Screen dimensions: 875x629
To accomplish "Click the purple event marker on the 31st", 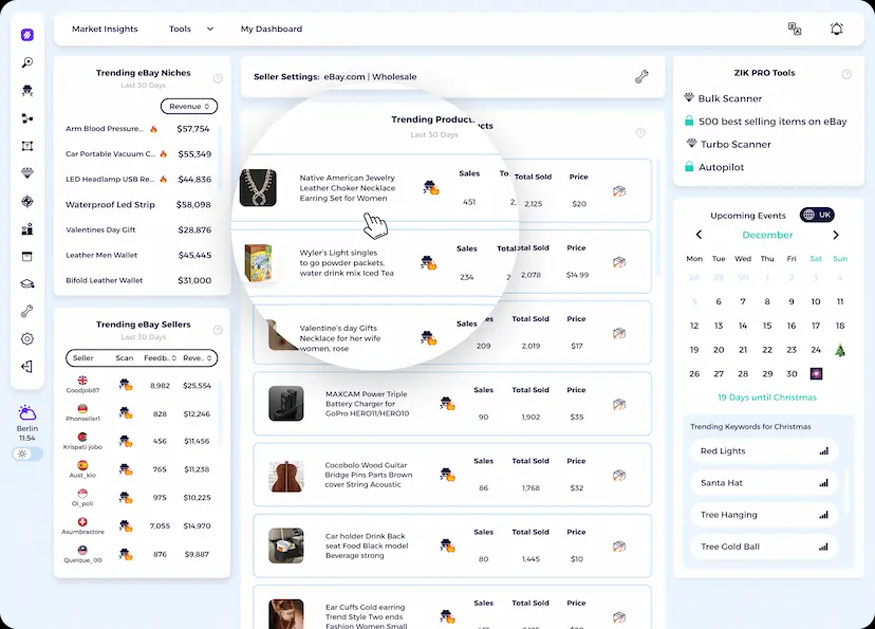I will 816,373.
